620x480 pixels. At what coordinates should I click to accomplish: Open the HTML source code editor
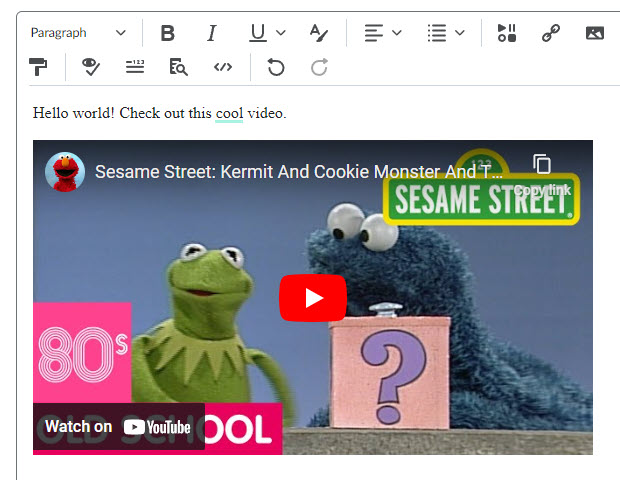point(223,67)
